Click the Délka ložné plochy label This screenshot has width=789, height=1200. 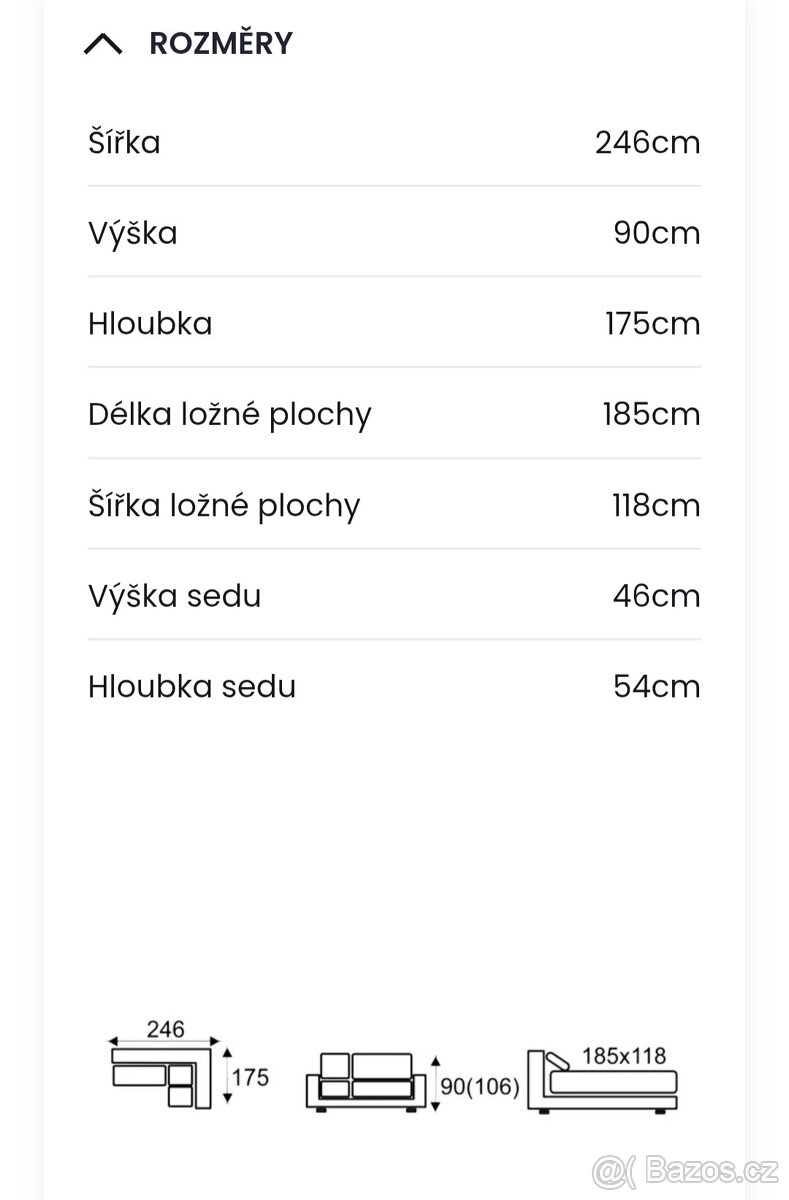point(229,414)
